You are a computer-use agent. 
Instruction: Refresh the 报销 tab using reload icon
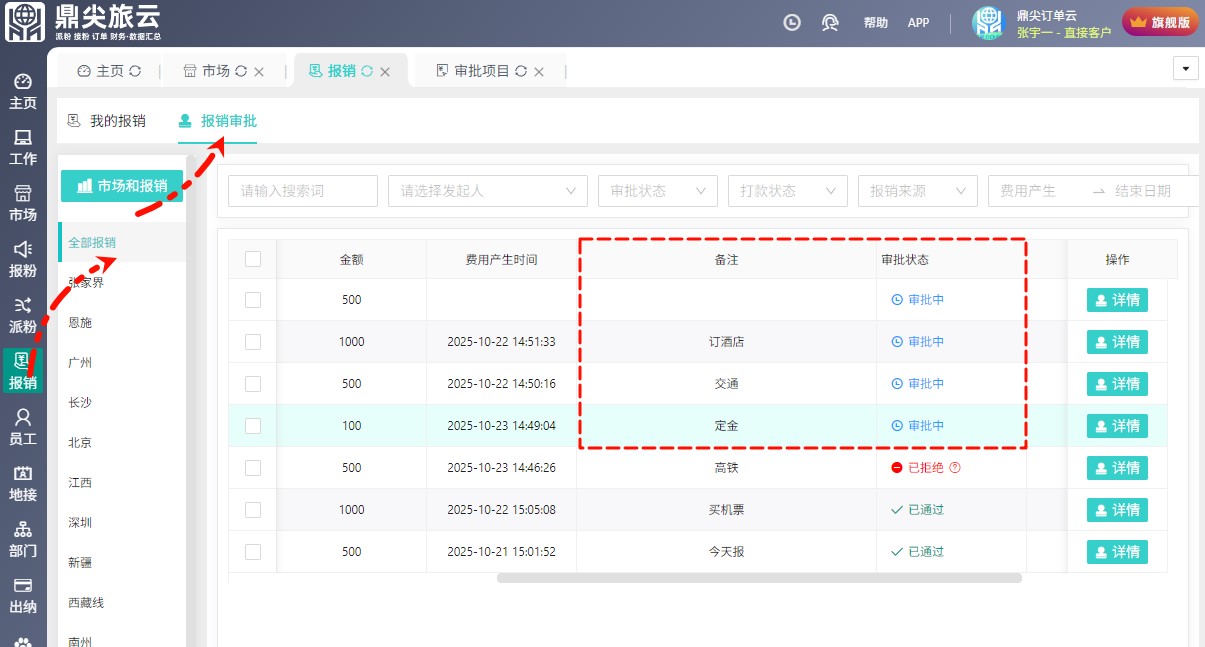pyautogui.click(x=367, y=71)
